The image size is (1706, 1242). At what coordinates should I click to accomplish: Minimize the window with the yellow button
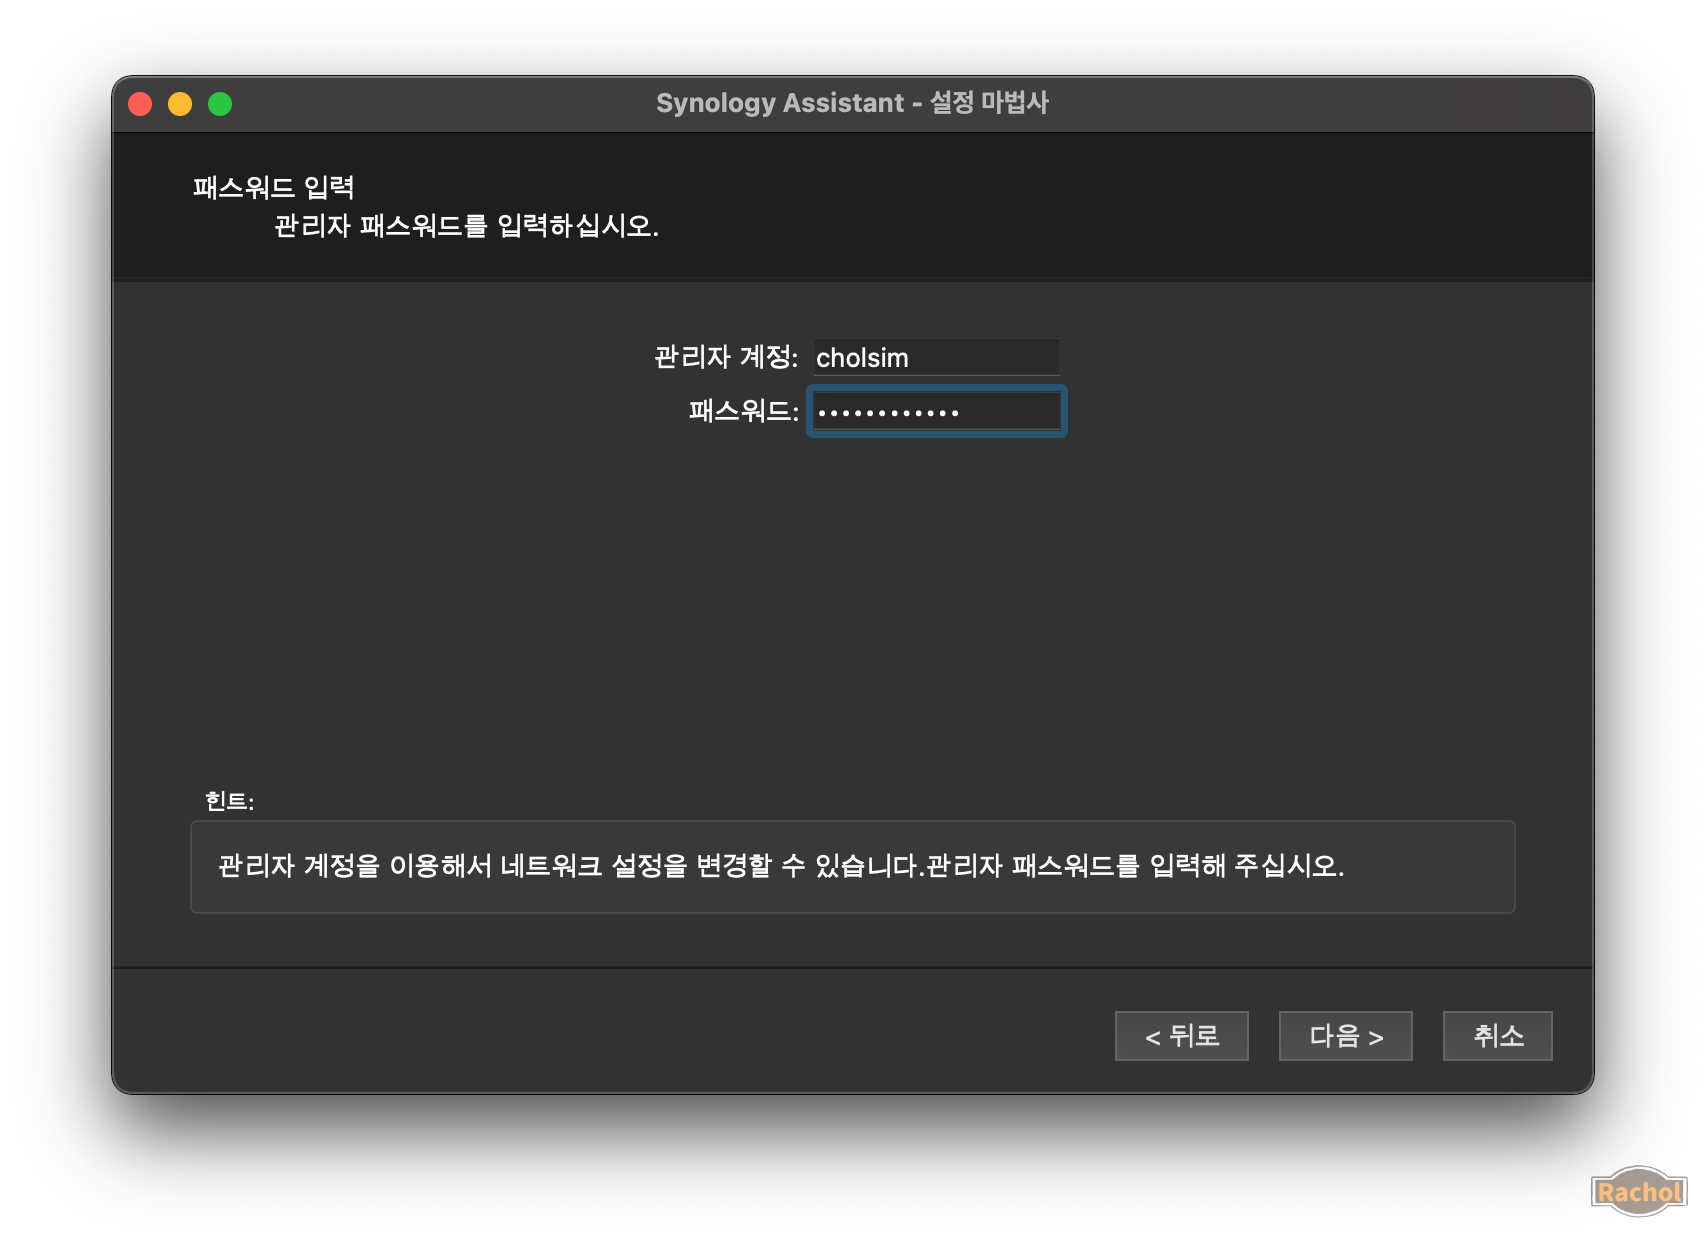180,104
